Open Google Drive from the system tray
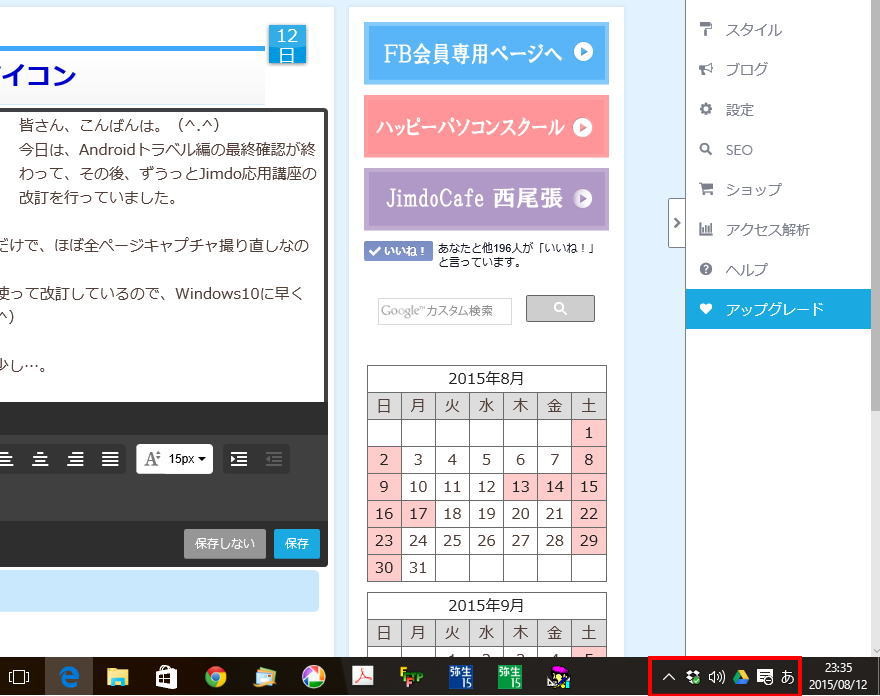Viewport: 880px width, 696px height. pyautogui.click(x=741, y=677)
